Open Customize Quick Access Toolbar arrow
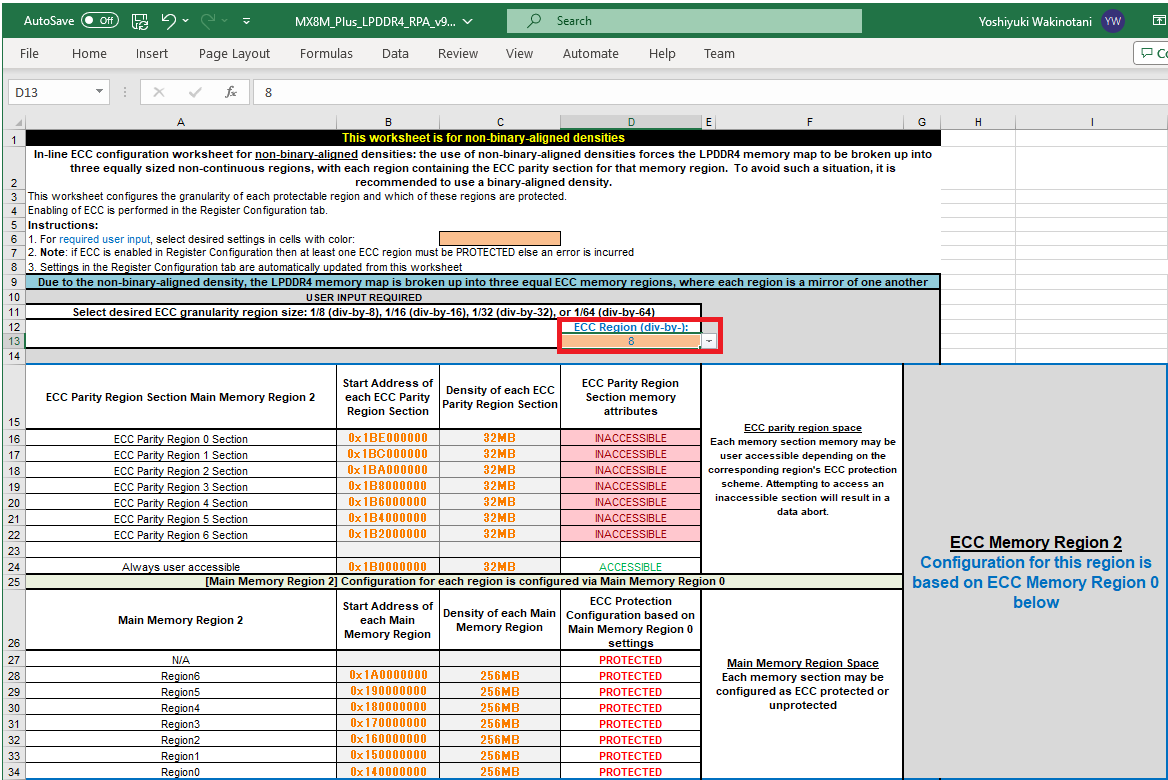The image size is (1168, 780). tap(247, 22)
